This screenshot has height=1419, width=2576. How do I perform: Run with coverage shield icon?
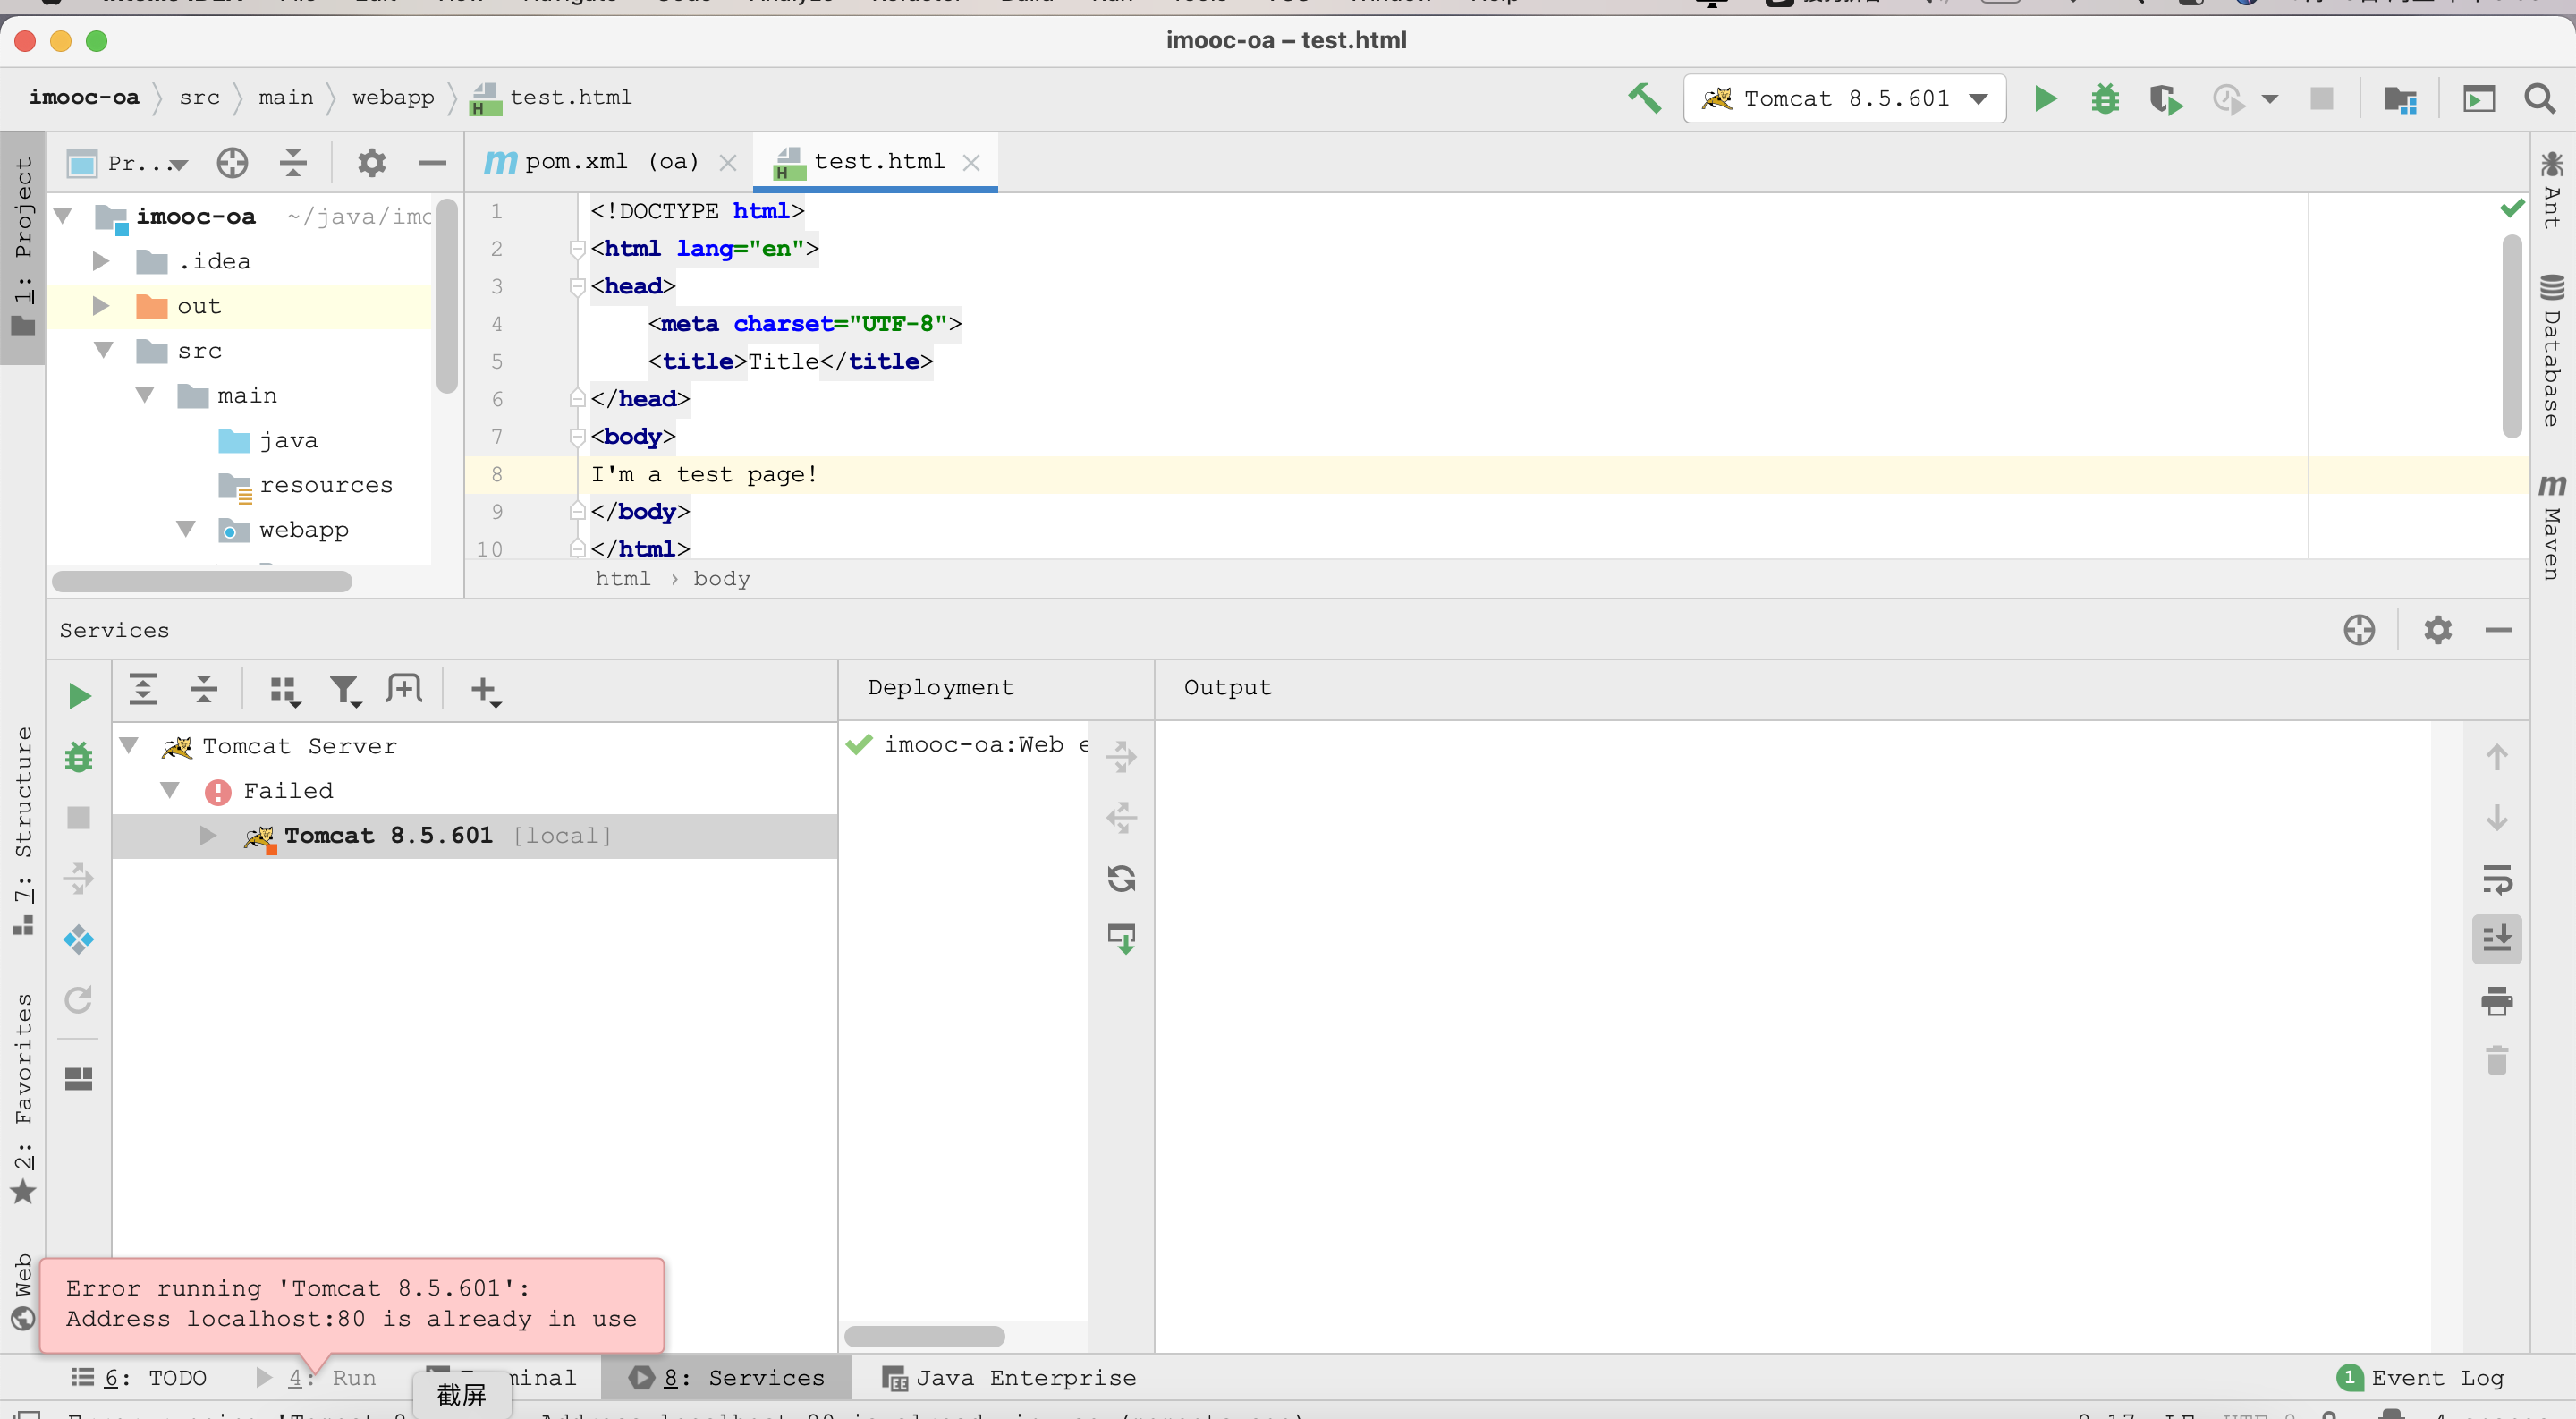(x=2166, y=98)
